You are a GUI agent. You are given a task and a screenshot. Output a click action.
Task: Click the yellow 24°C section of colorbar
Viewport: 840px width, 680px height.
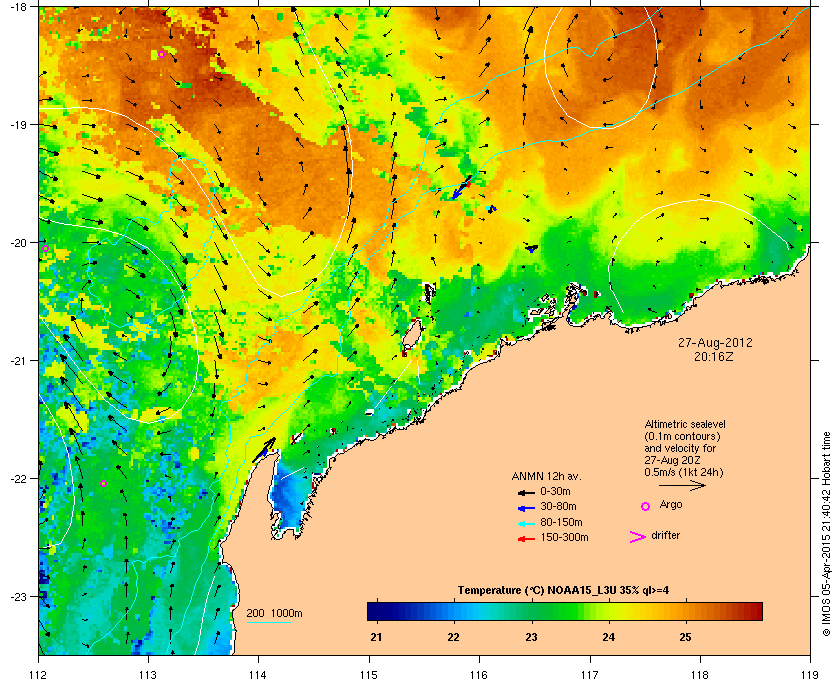609,611
